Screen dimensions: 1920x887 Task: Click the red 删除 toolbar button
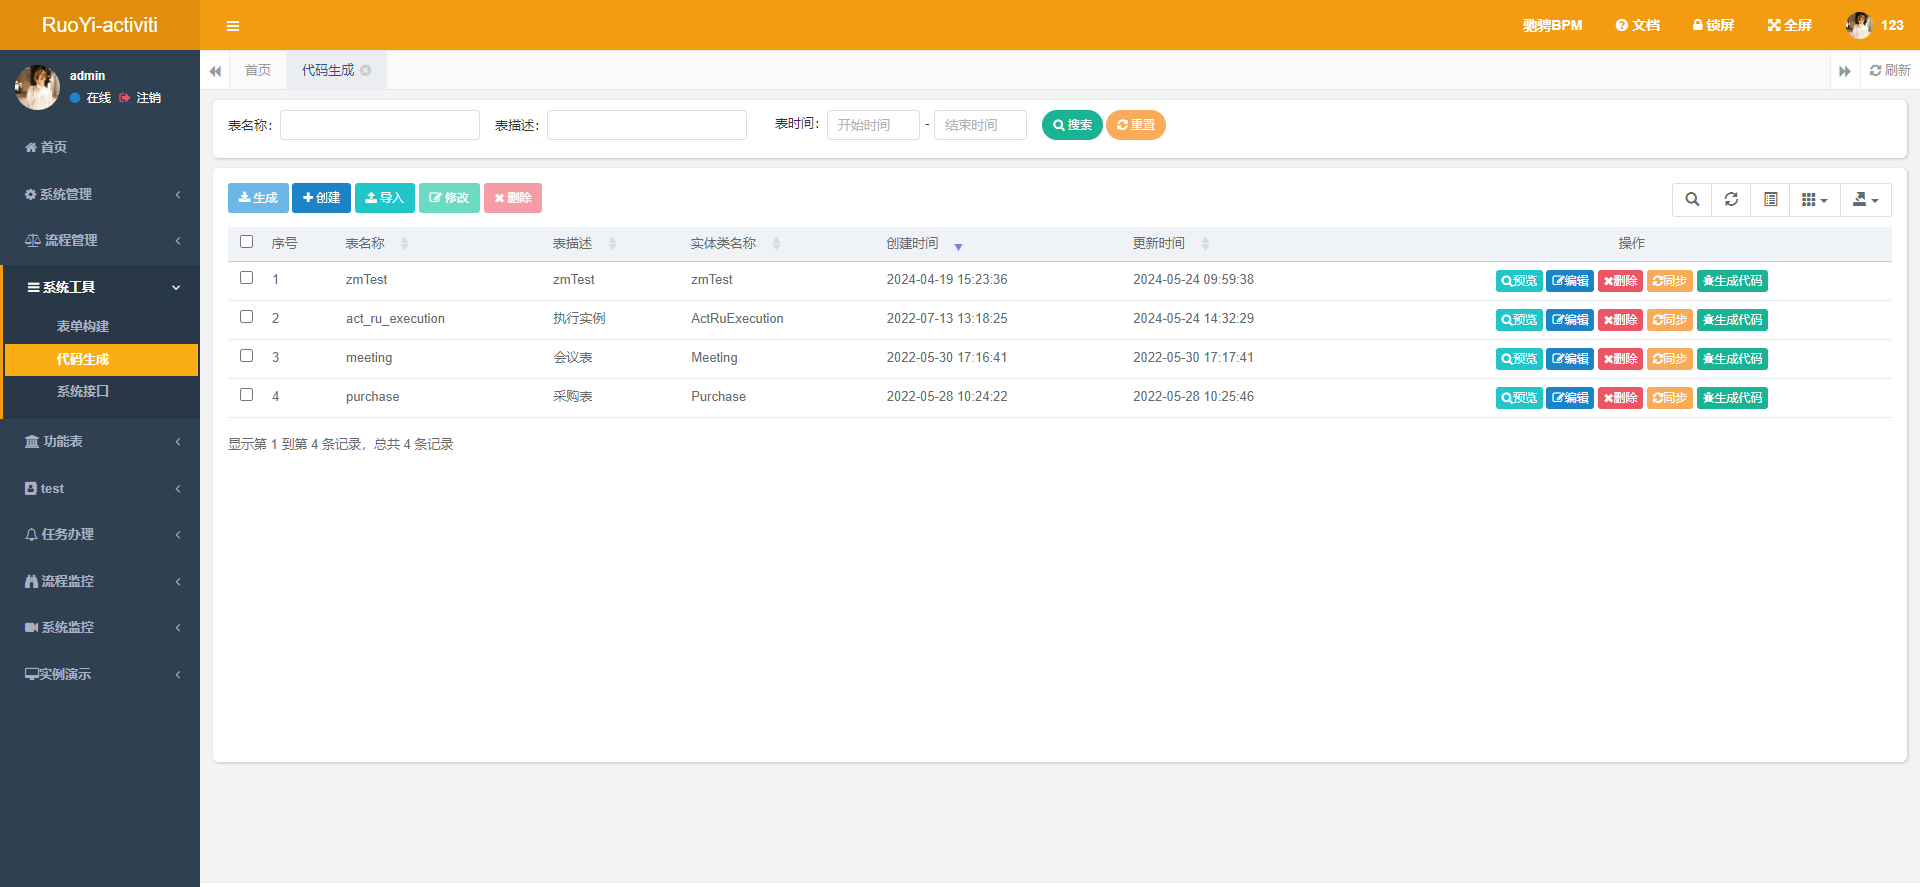[x=513, y=198]
